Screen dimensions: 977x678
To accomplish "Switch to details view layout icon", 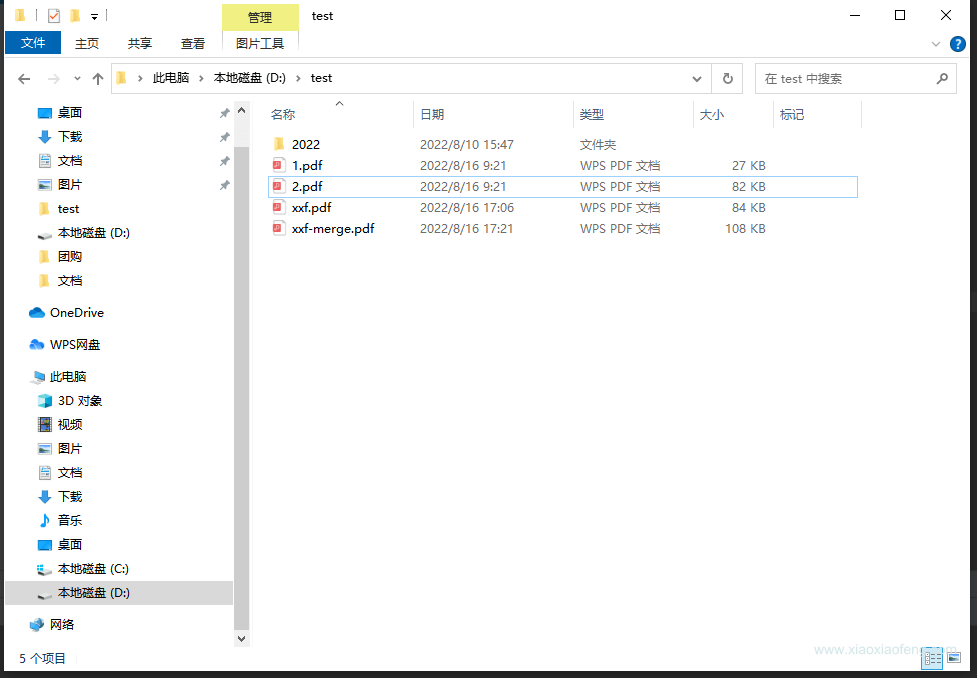I will click(933, 658).
